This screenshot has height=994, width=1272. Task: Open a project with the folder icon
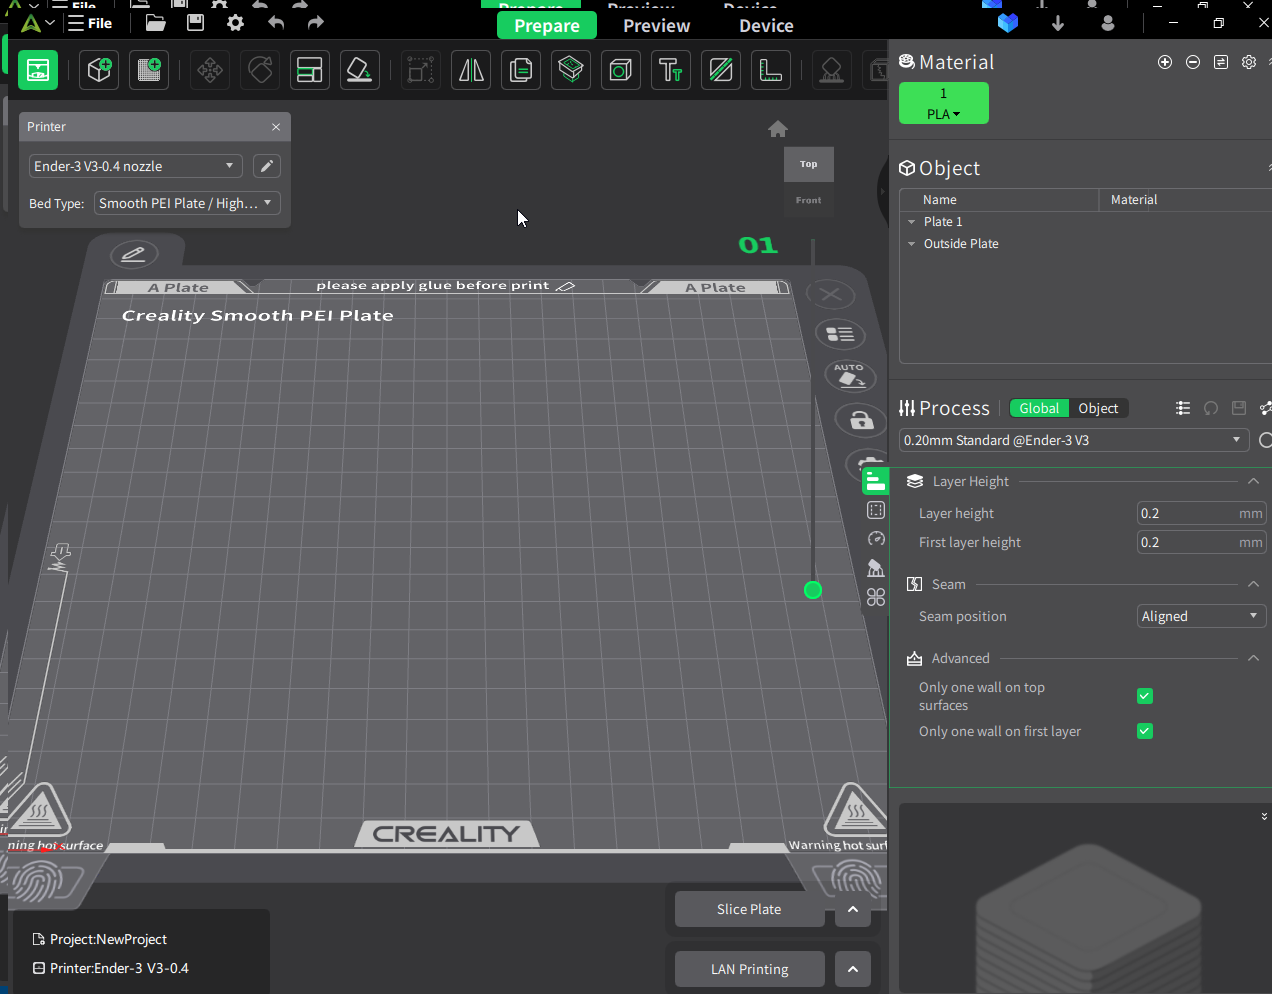(x=155, y=22)
